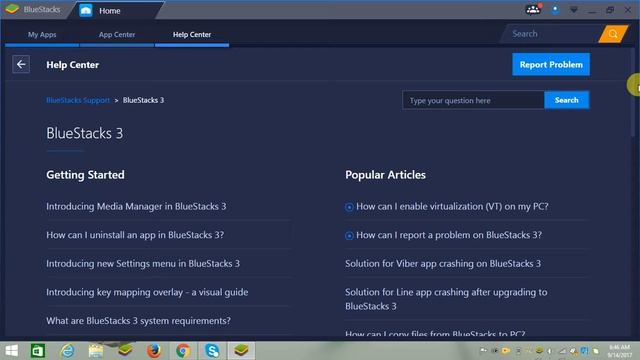Click the 'Getting Started' heading
This screenshot has height=360, width=640.
tap(85, 175)
